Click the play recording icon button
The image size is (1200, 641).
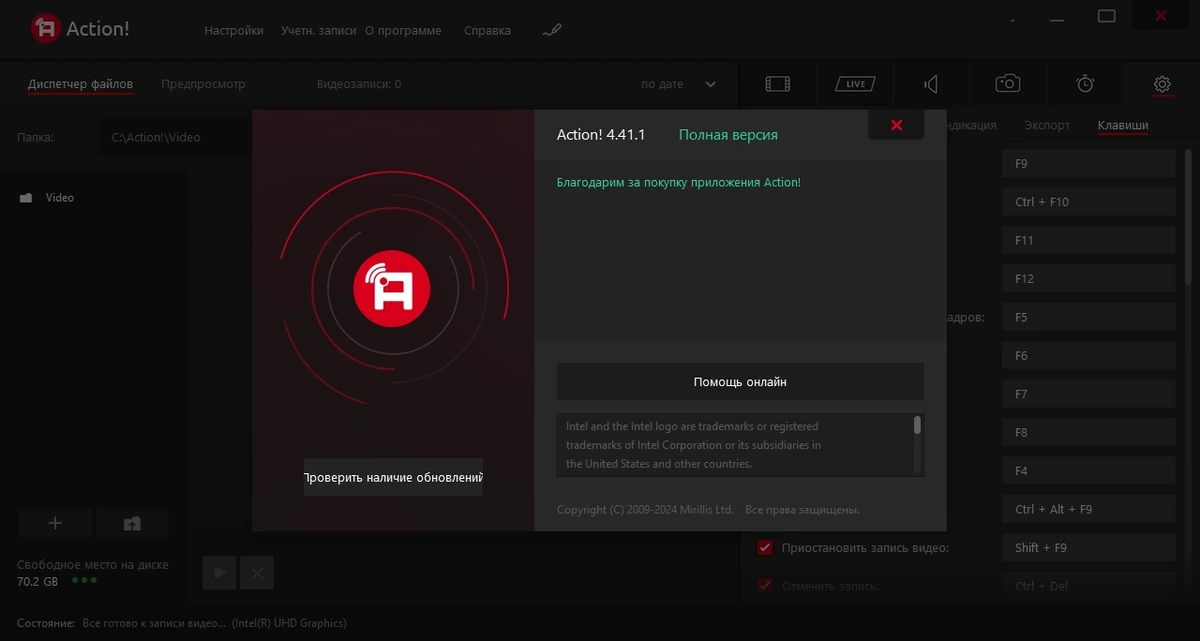(x=219, y=573)
